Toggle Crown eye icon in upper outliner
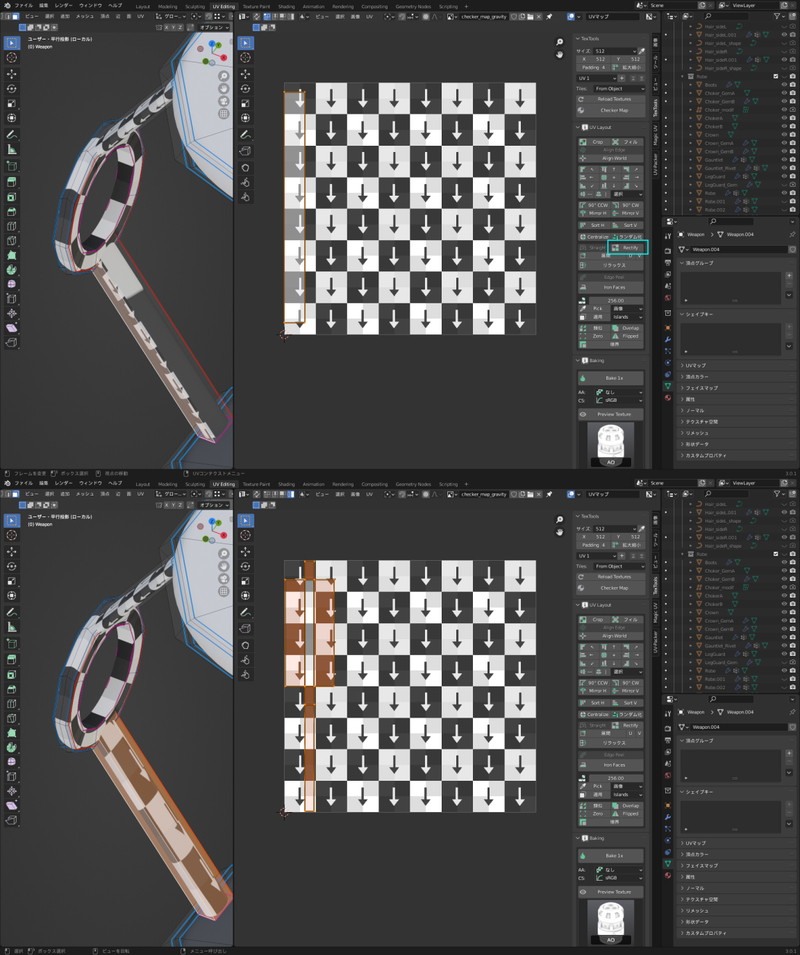This screenshot has width=800, height=955. 784,135
